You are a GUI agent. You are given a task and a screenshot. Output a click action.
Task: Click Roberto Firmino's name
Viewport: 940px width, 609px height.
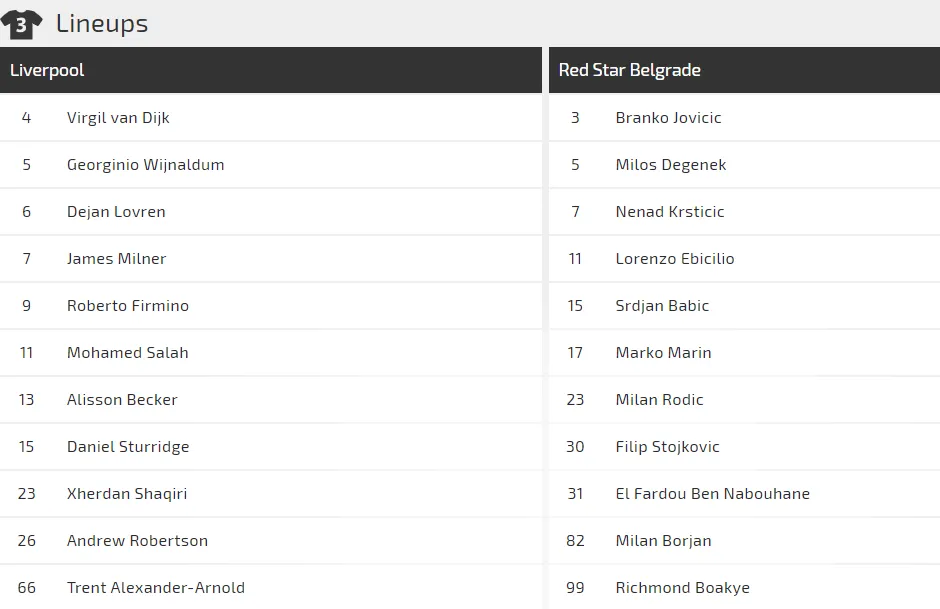(x=127, y=306)
